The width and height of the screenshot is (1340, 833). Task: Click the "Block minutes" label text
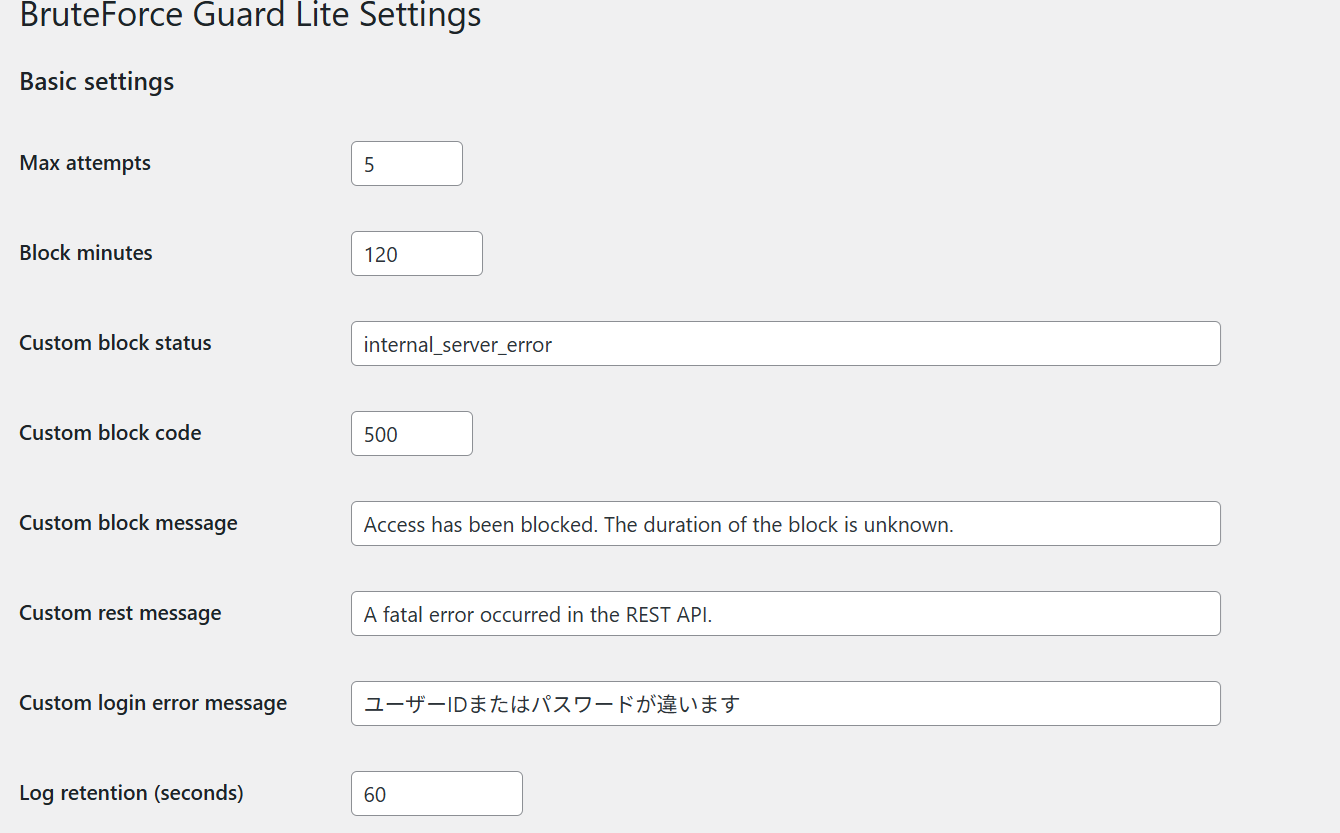tap(86, 253)
